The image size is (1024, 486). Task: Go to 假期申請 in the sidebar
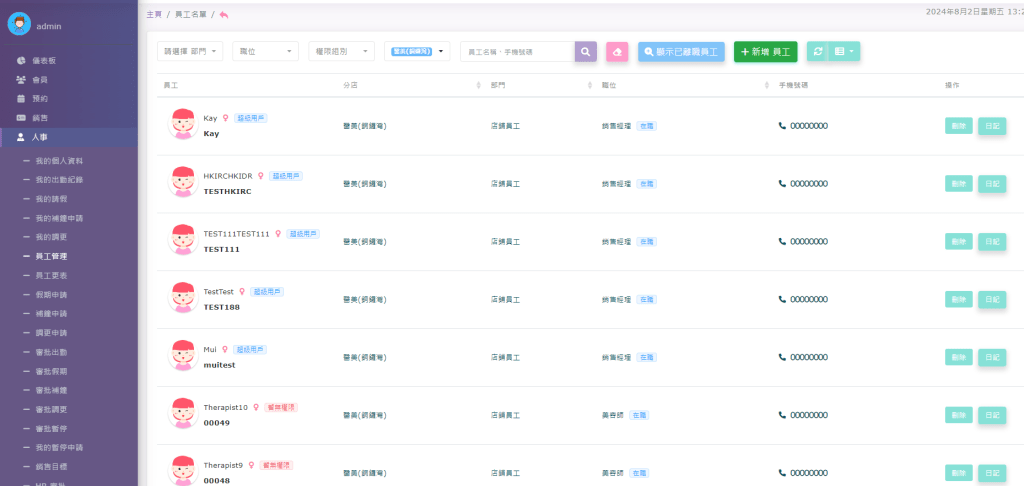click(x=51, y=294)
